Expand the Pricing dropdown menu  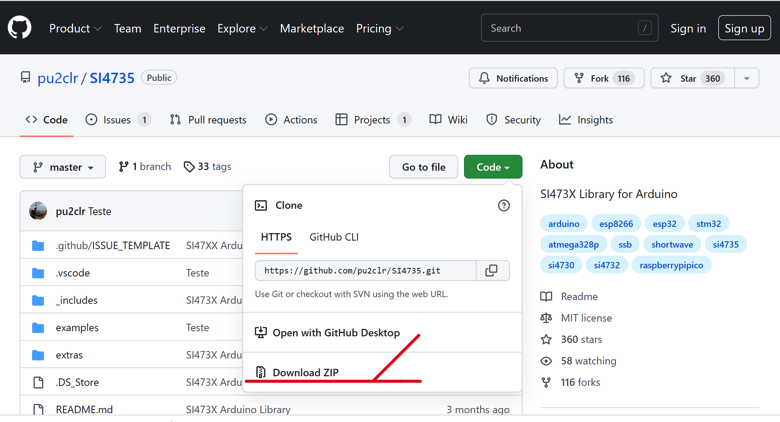[x=380, y=28]
